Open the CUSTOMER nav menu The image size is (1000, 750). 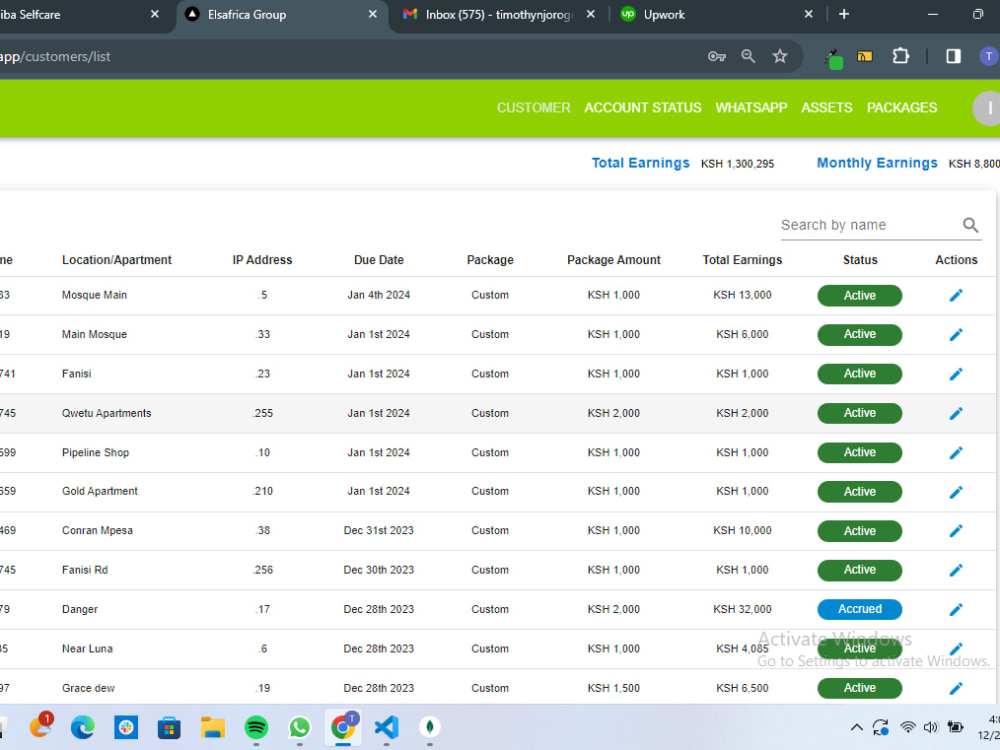tap(534, 108)
